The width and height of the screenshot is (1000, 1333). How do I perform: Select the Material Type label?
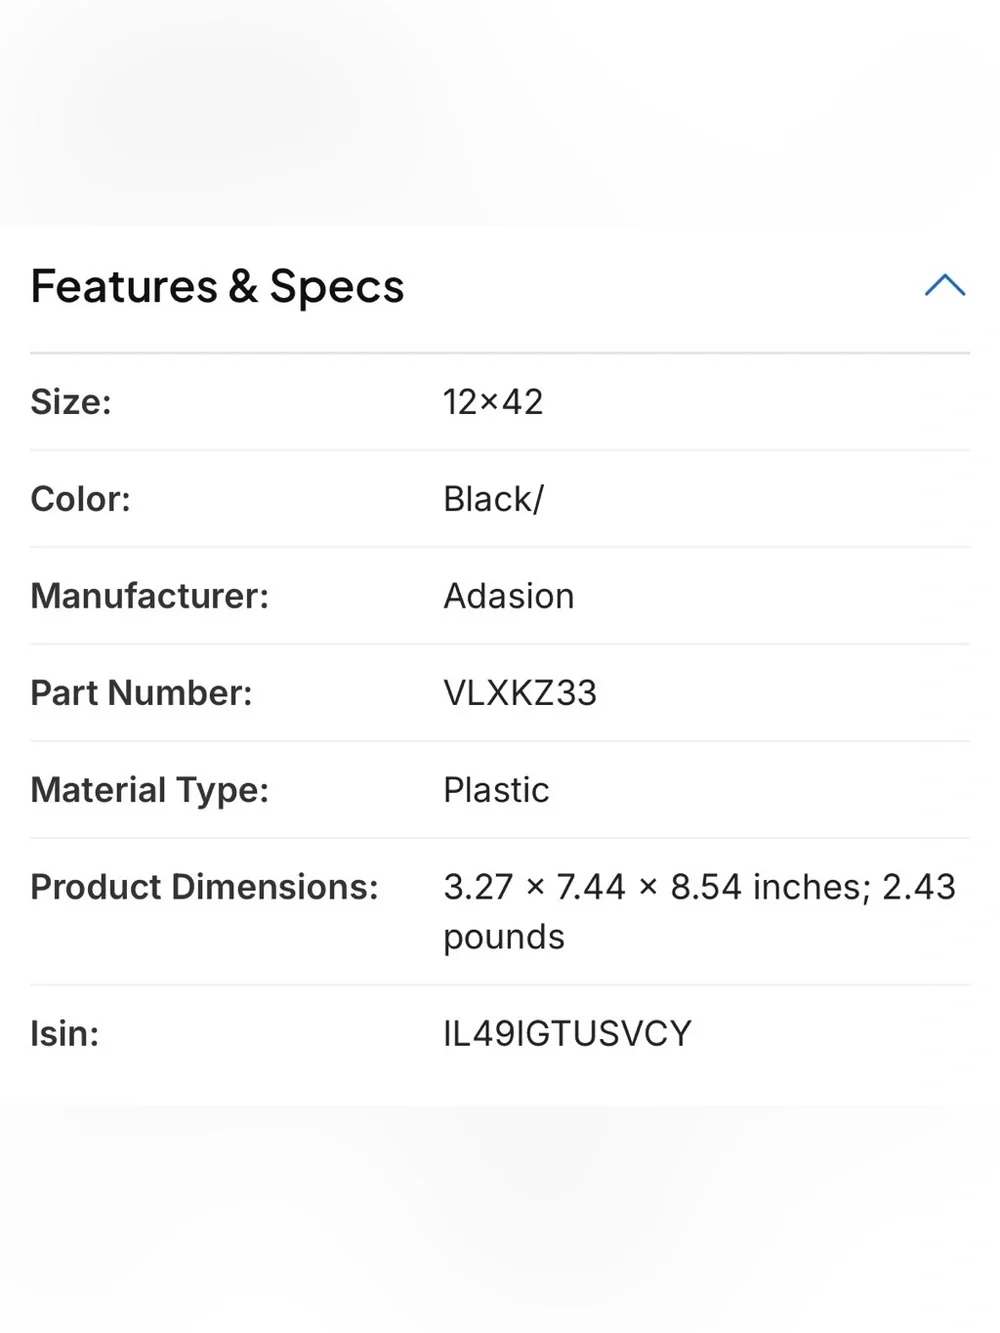[150, 790]
